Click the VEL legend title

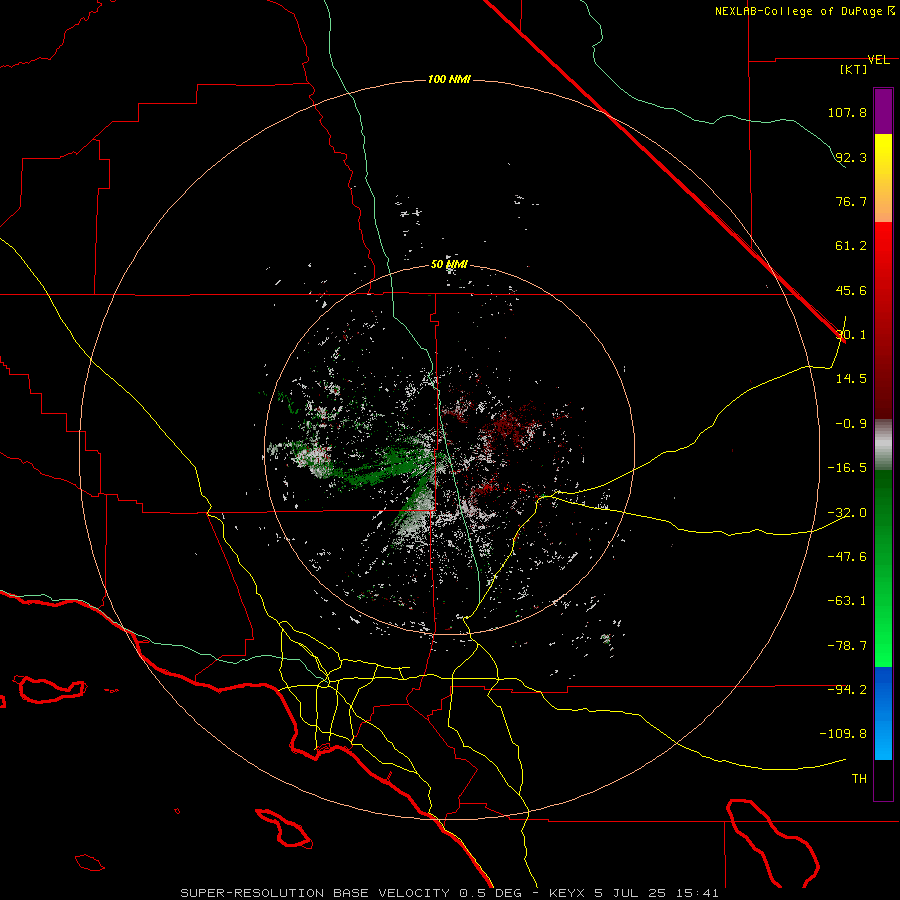(x=878, y=60)
